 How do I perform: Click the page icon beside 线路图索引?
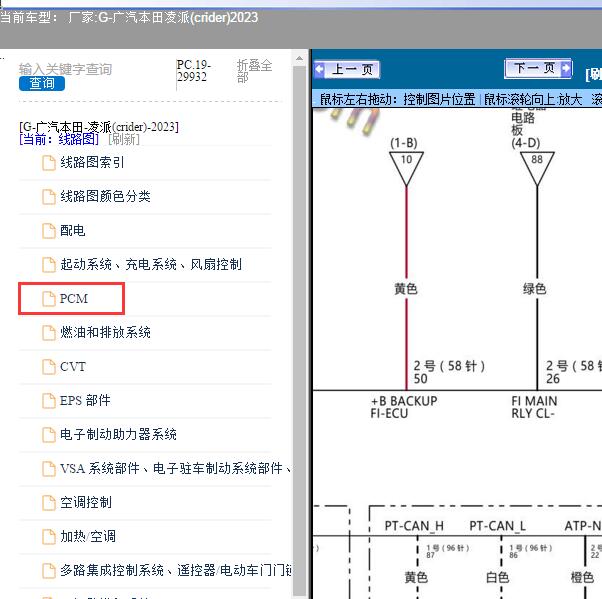49,163
